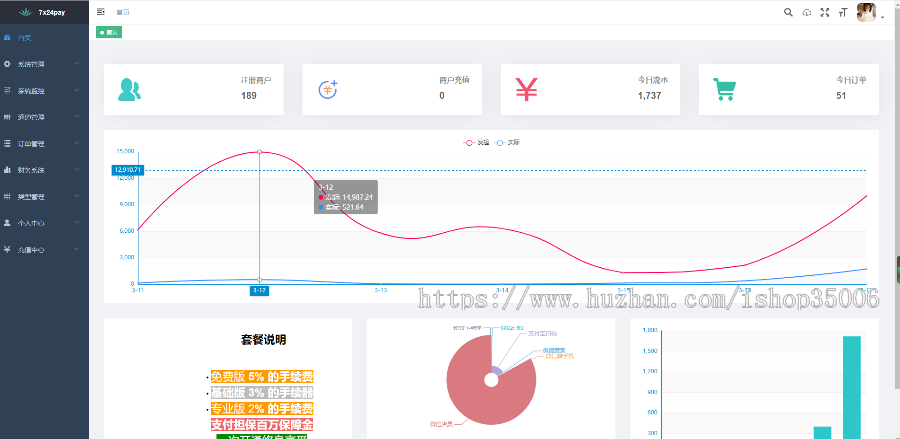Click today's turnover value 1,737
This screenshot has height=439, width=900.
coord(649,96)
